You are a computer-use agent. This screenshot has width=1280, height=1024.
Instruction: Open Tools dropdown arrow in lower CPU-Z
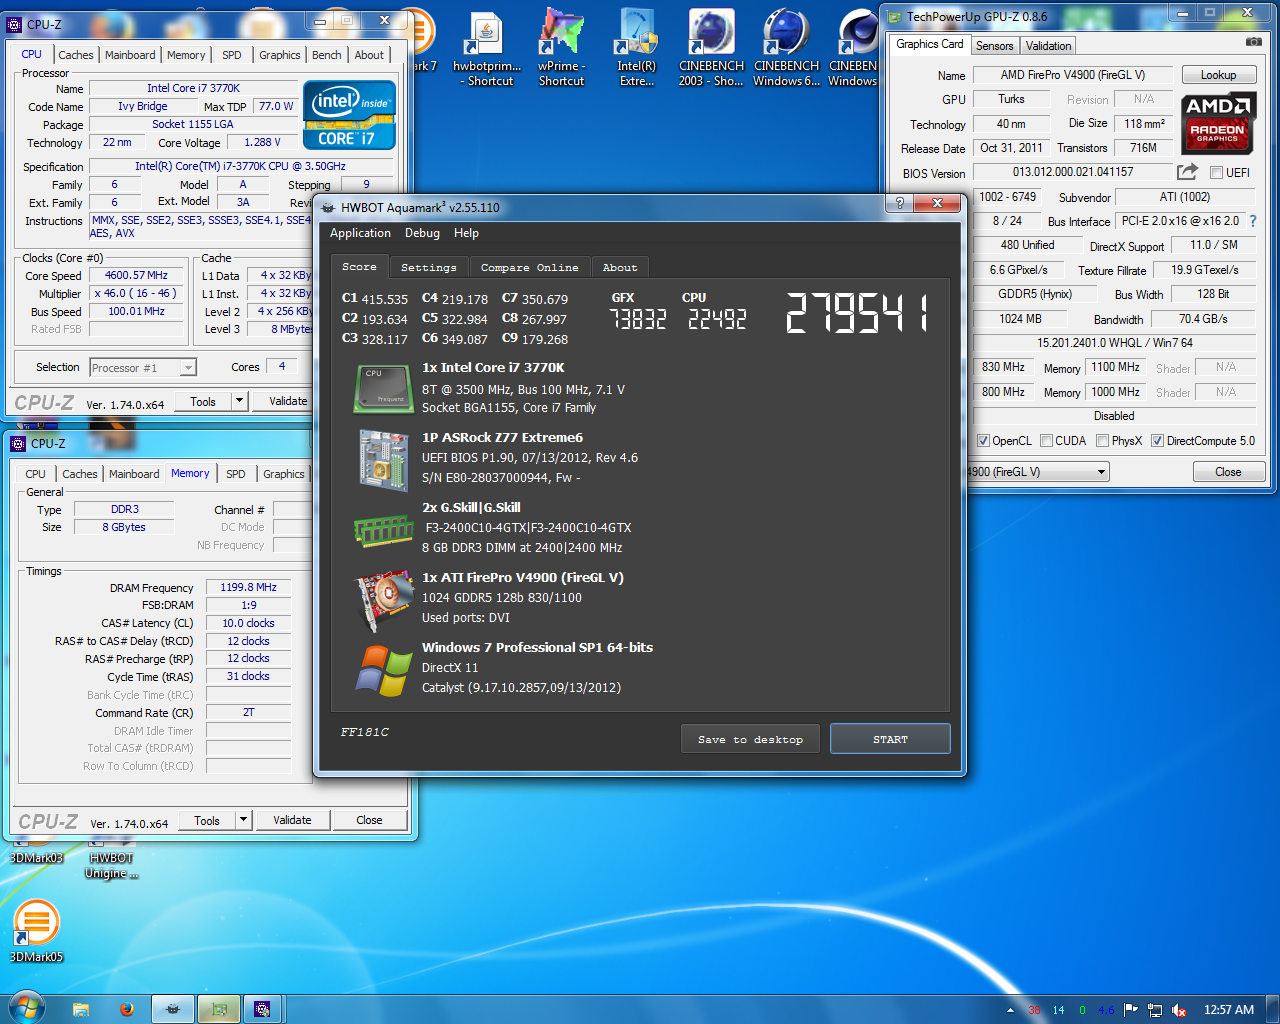[243, 820]
